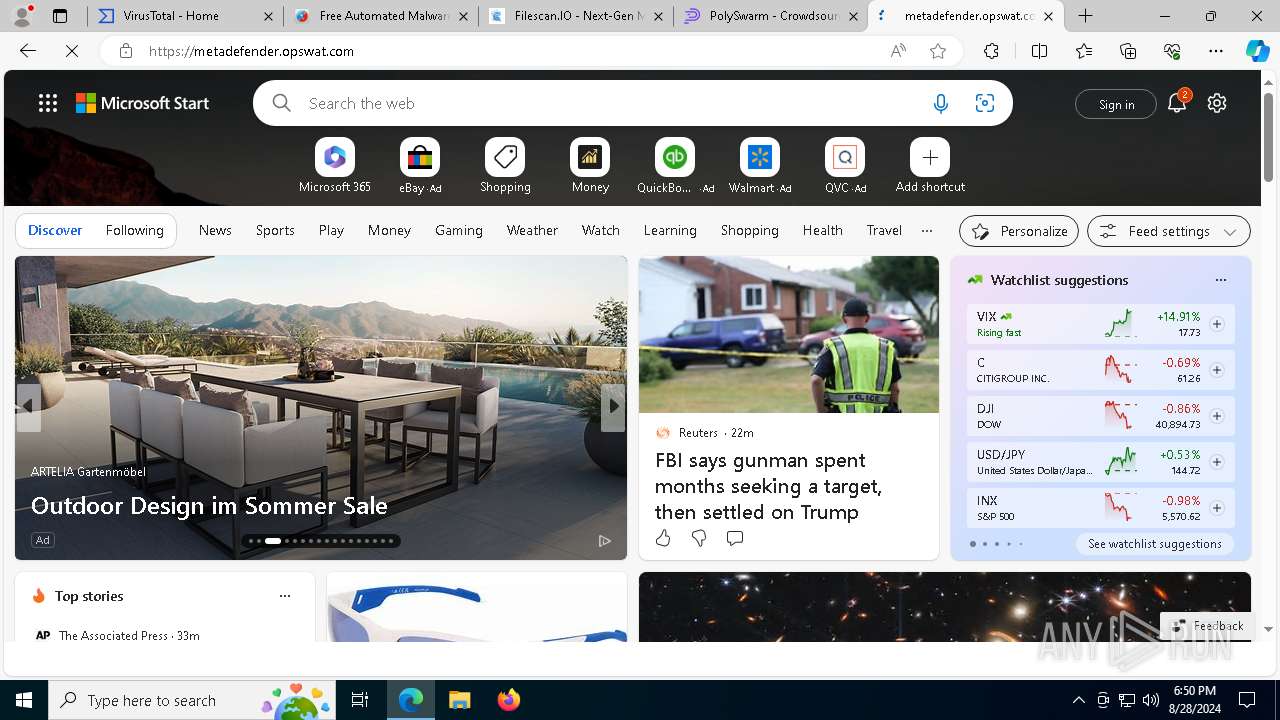Click the Search the web field
Viewport: 1280px width, 720px height.
[610, 103]
